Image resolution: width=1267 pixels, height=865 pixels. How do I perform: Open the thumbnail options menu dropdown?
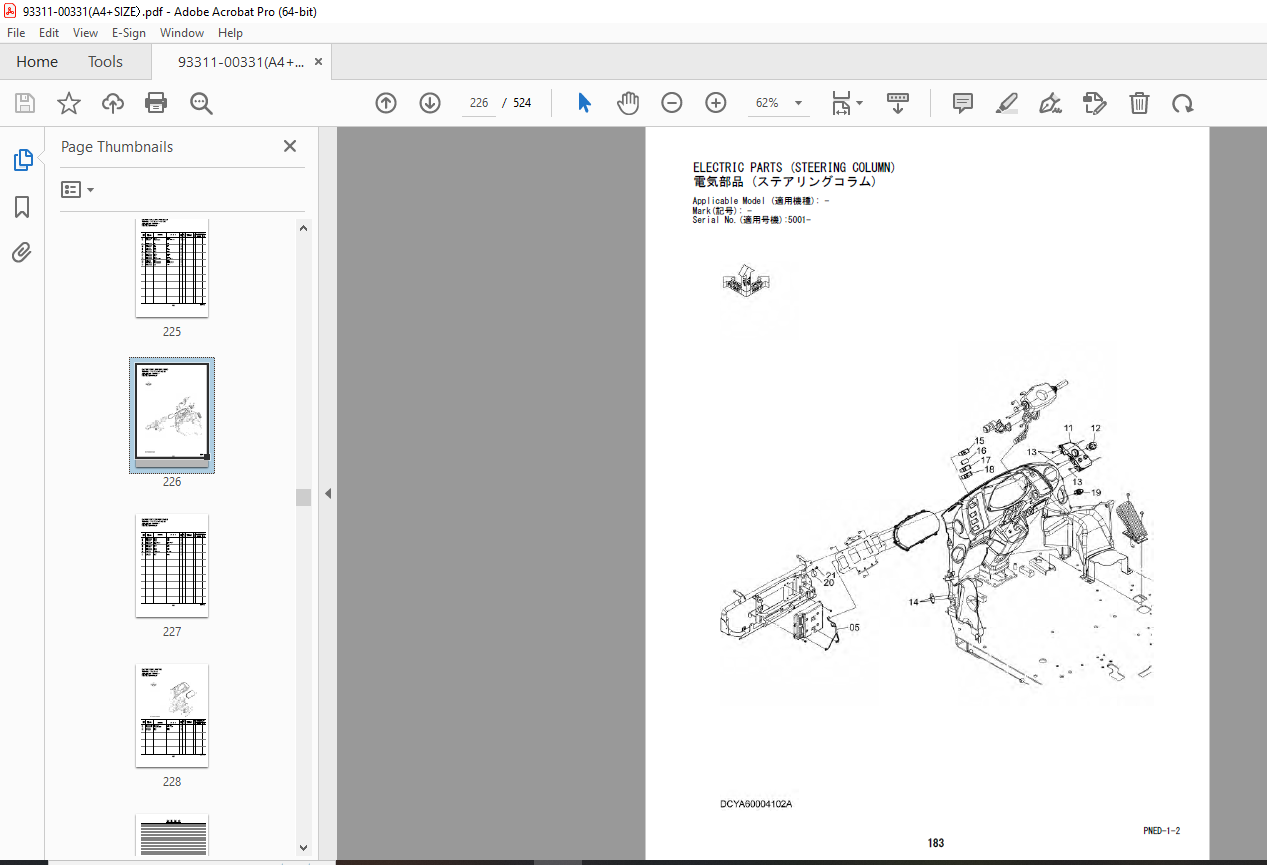click(x=78, y=189)
